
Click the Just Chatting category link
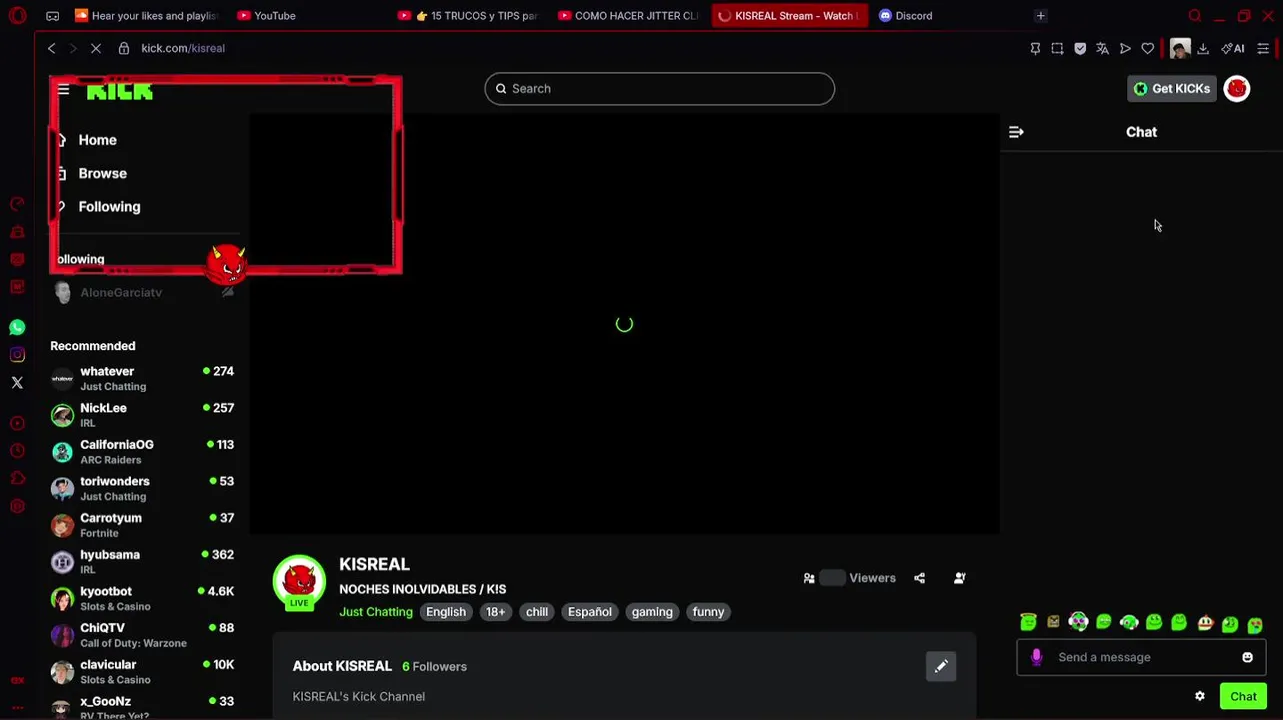[376, 612]
